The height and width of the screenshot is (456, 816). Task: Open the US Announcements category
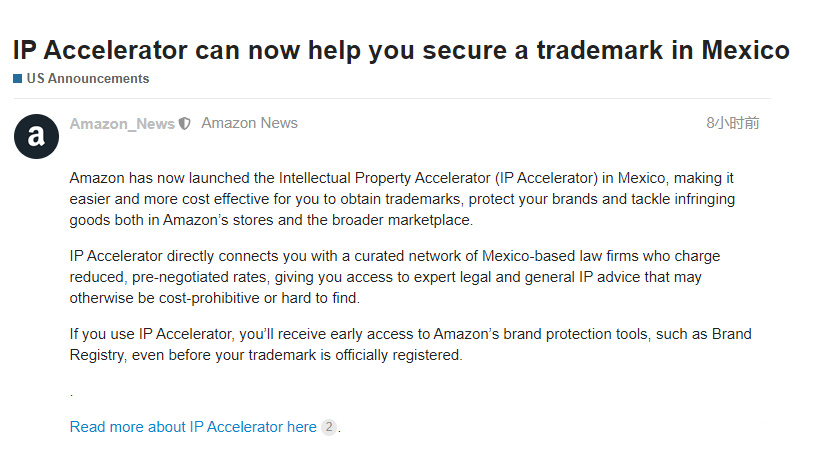(x=87, y=79)
